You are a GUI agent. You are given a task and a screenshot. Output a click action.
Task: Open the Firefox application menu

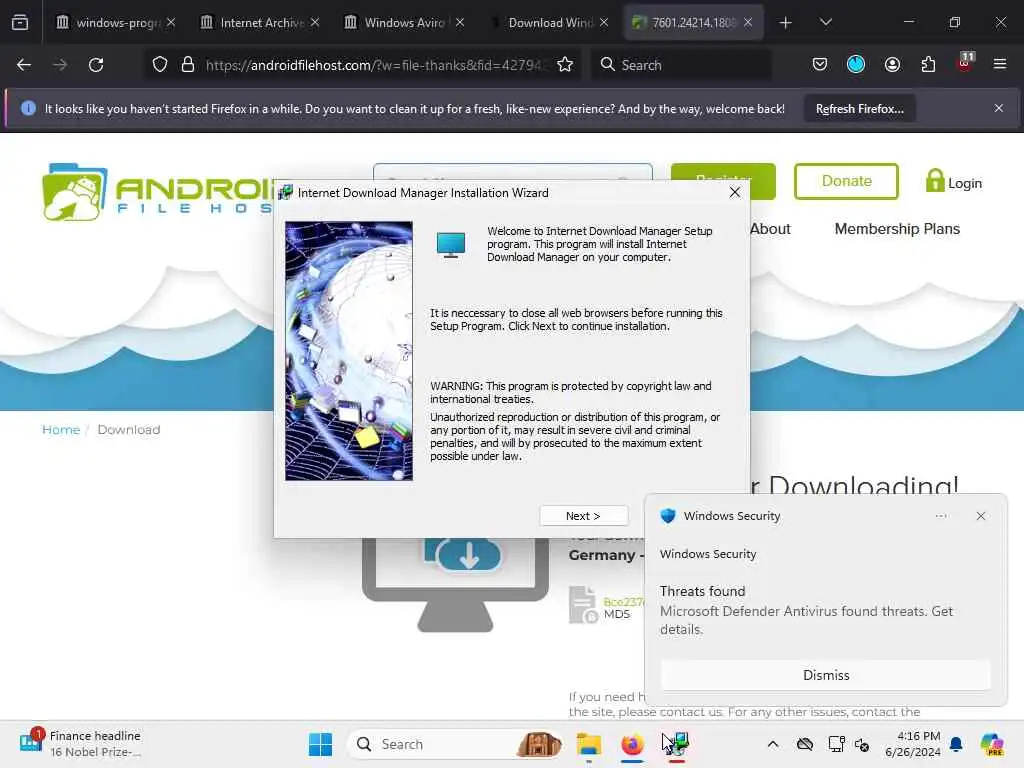pyautogui.click(x=1000, y=64)
